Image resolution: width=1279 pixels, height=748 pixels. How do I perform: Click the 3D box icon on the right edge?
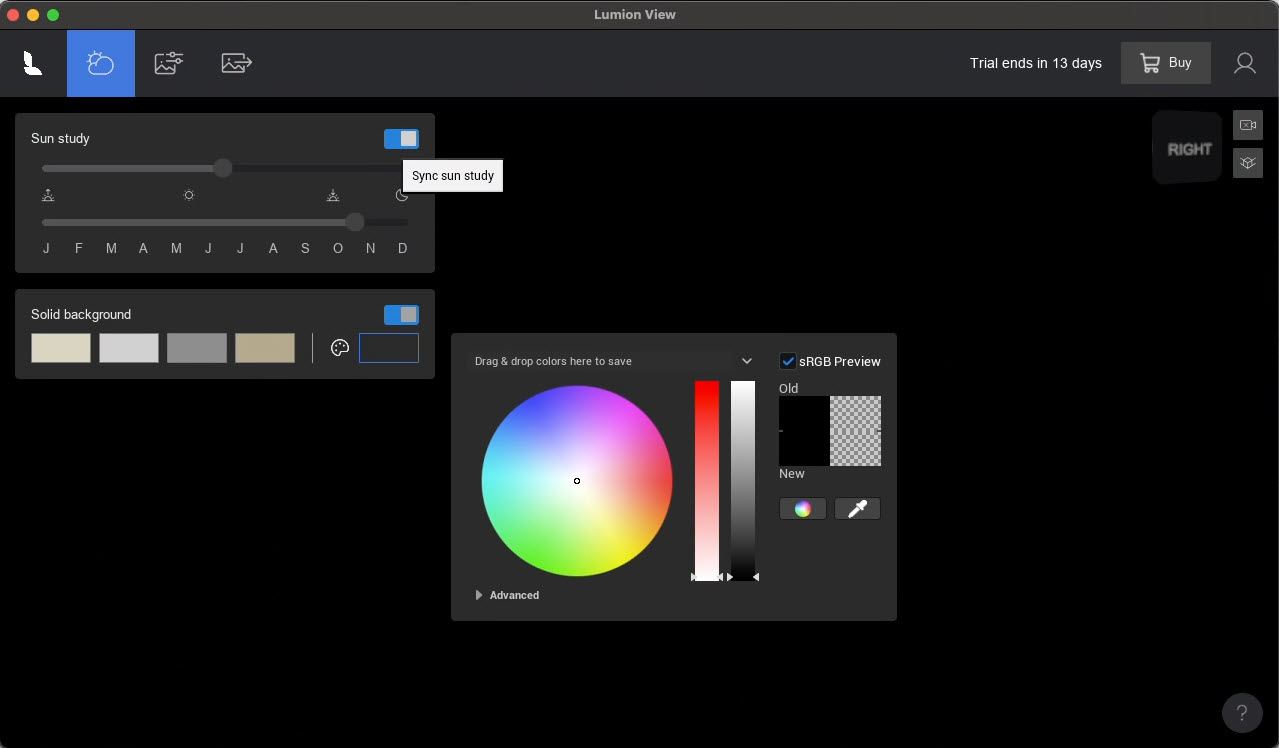coord(1247,162)
